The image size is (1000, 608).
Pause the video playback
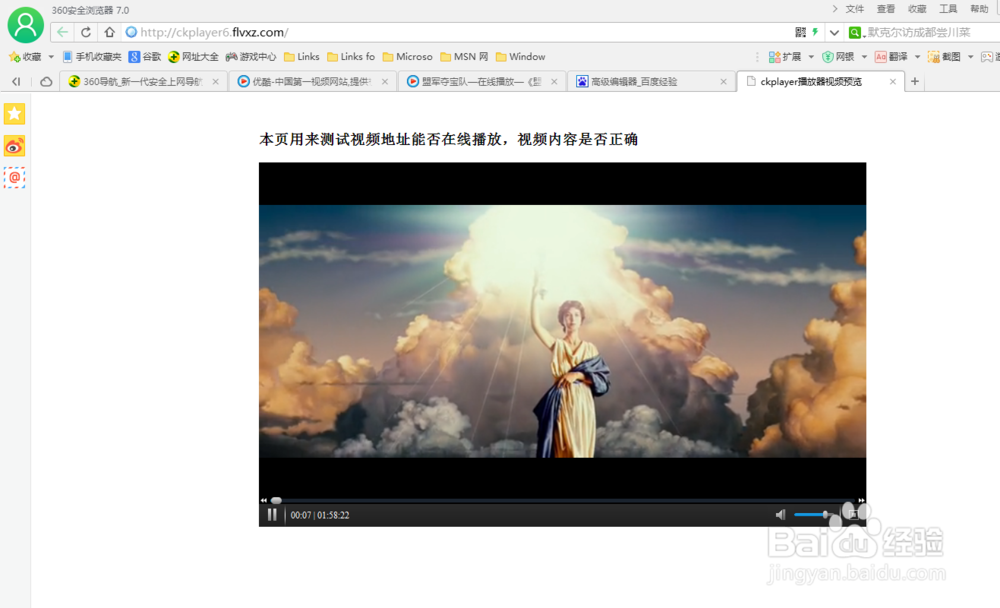[272, 515]
